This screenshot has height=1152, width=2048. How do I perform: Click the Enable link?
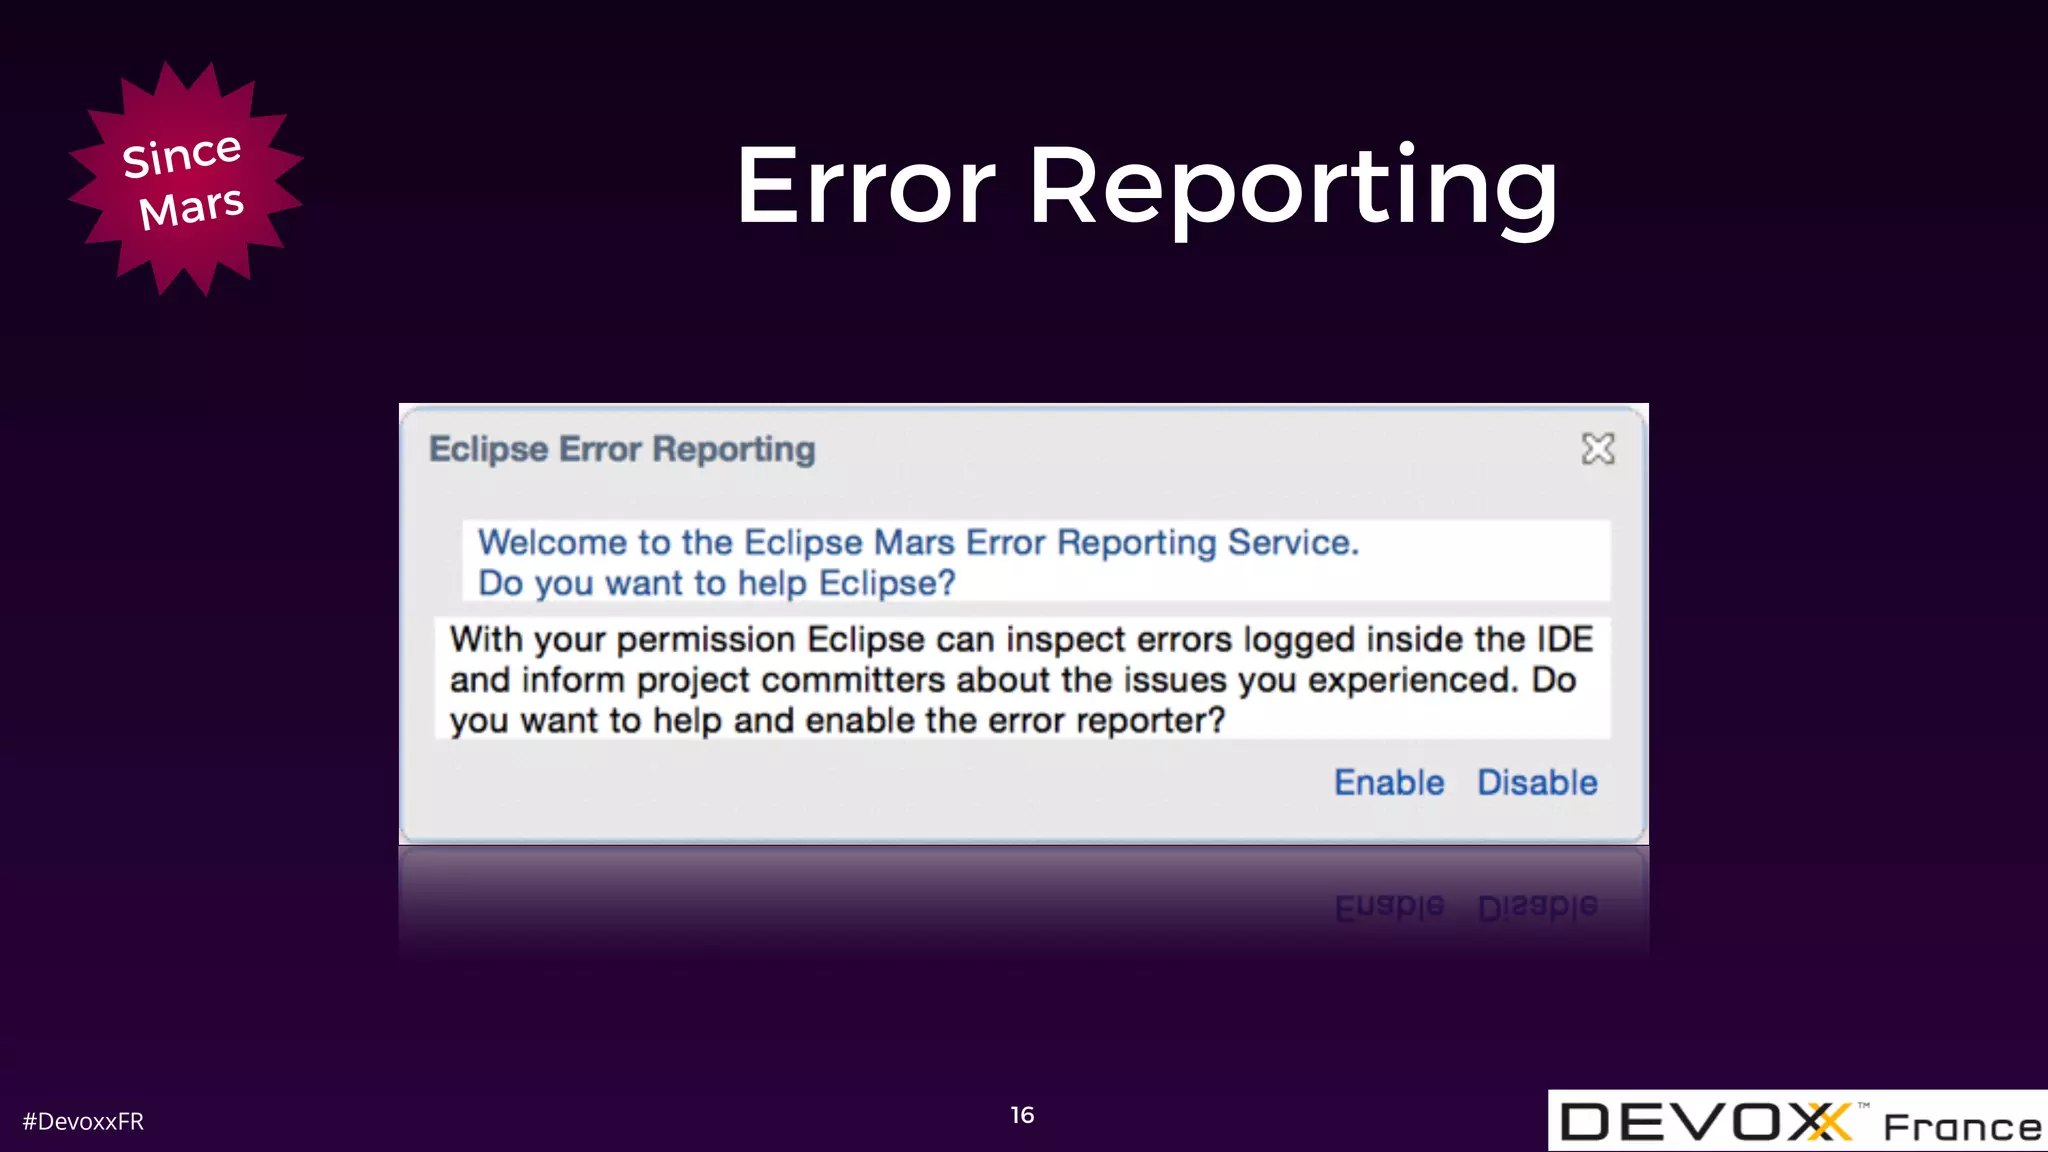coord(1389,782)
